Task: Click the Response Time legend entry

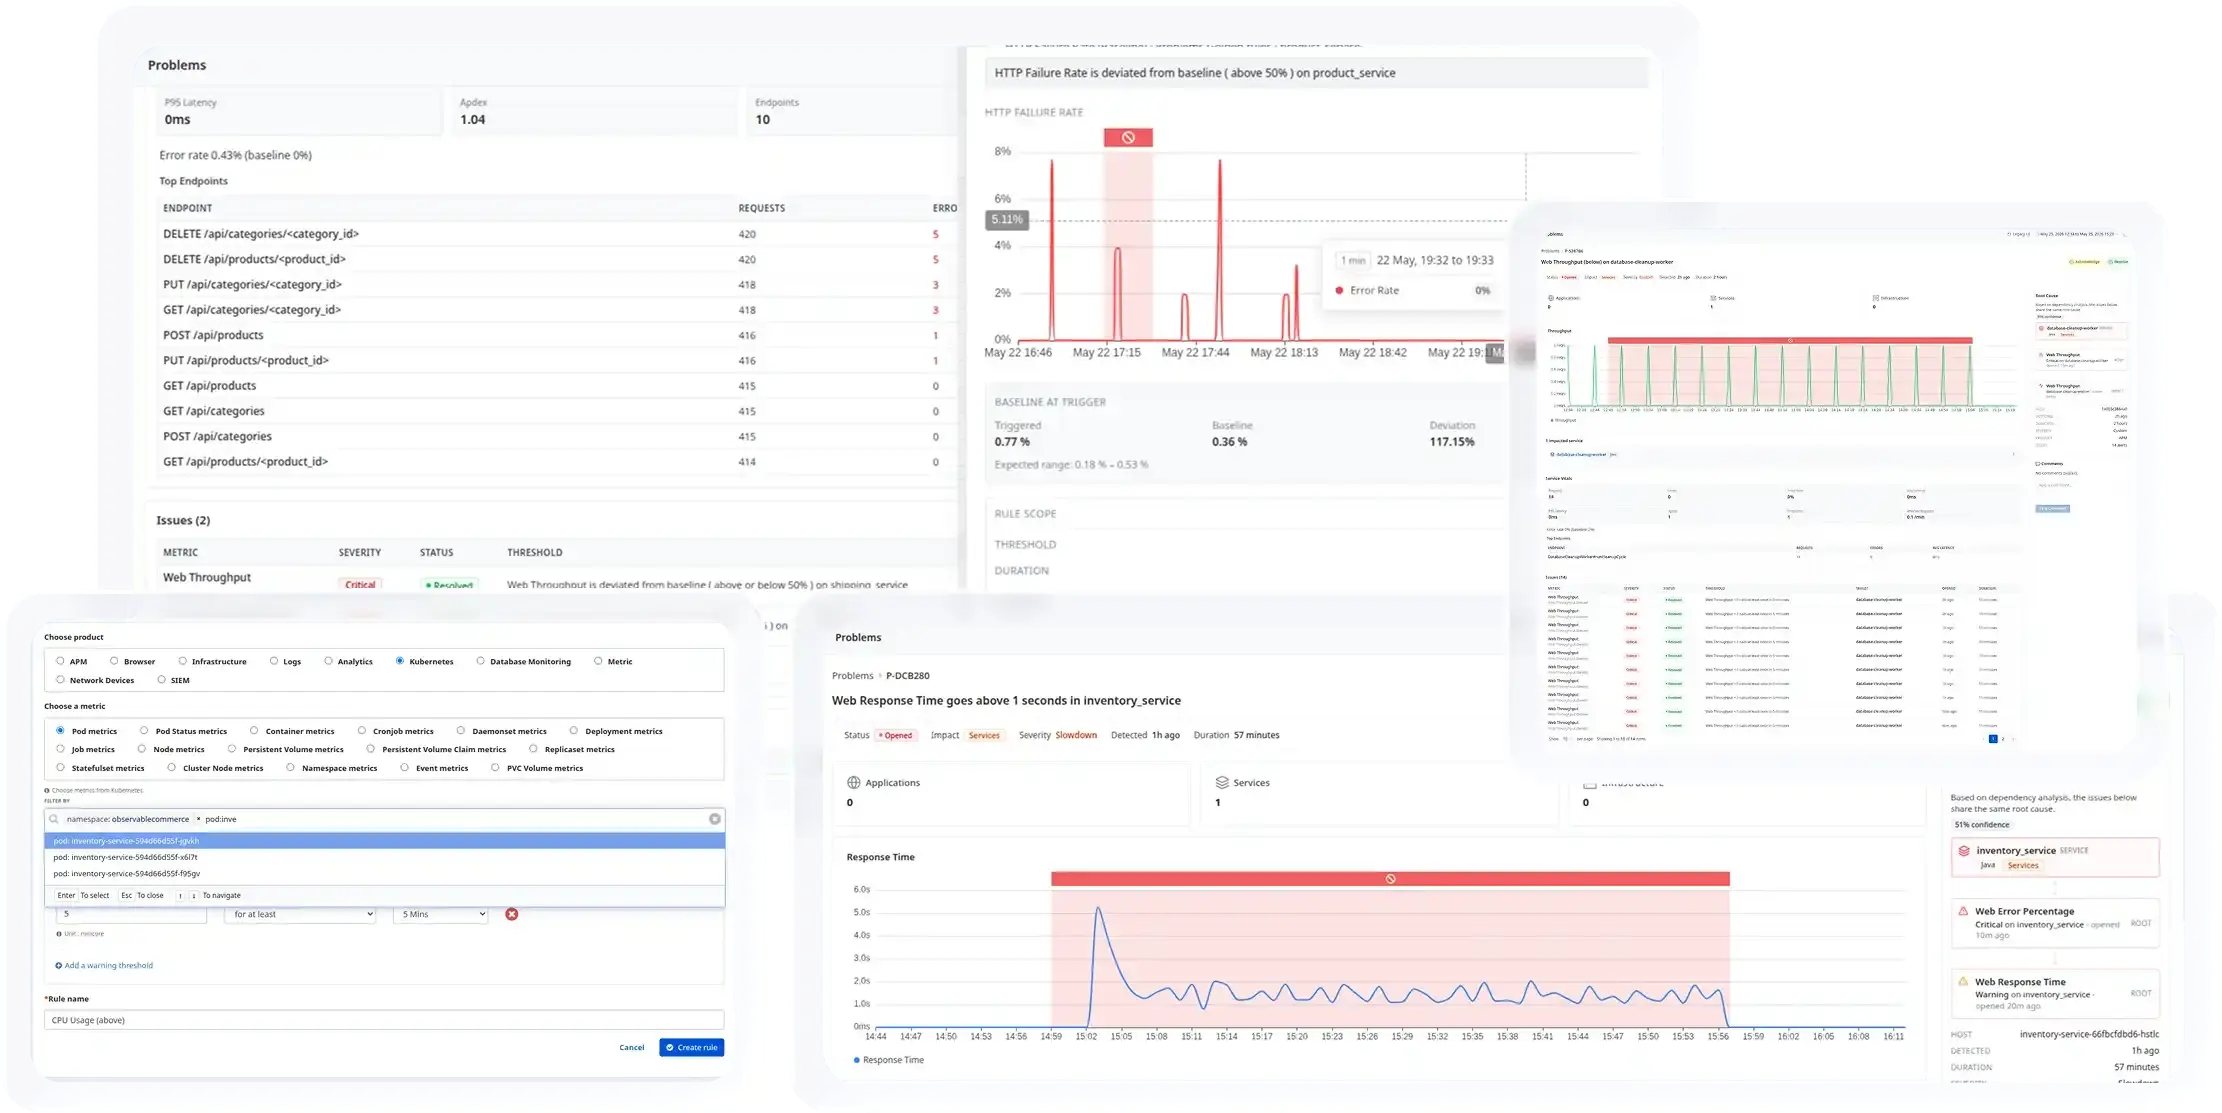Action: [x=888, y=1060]
